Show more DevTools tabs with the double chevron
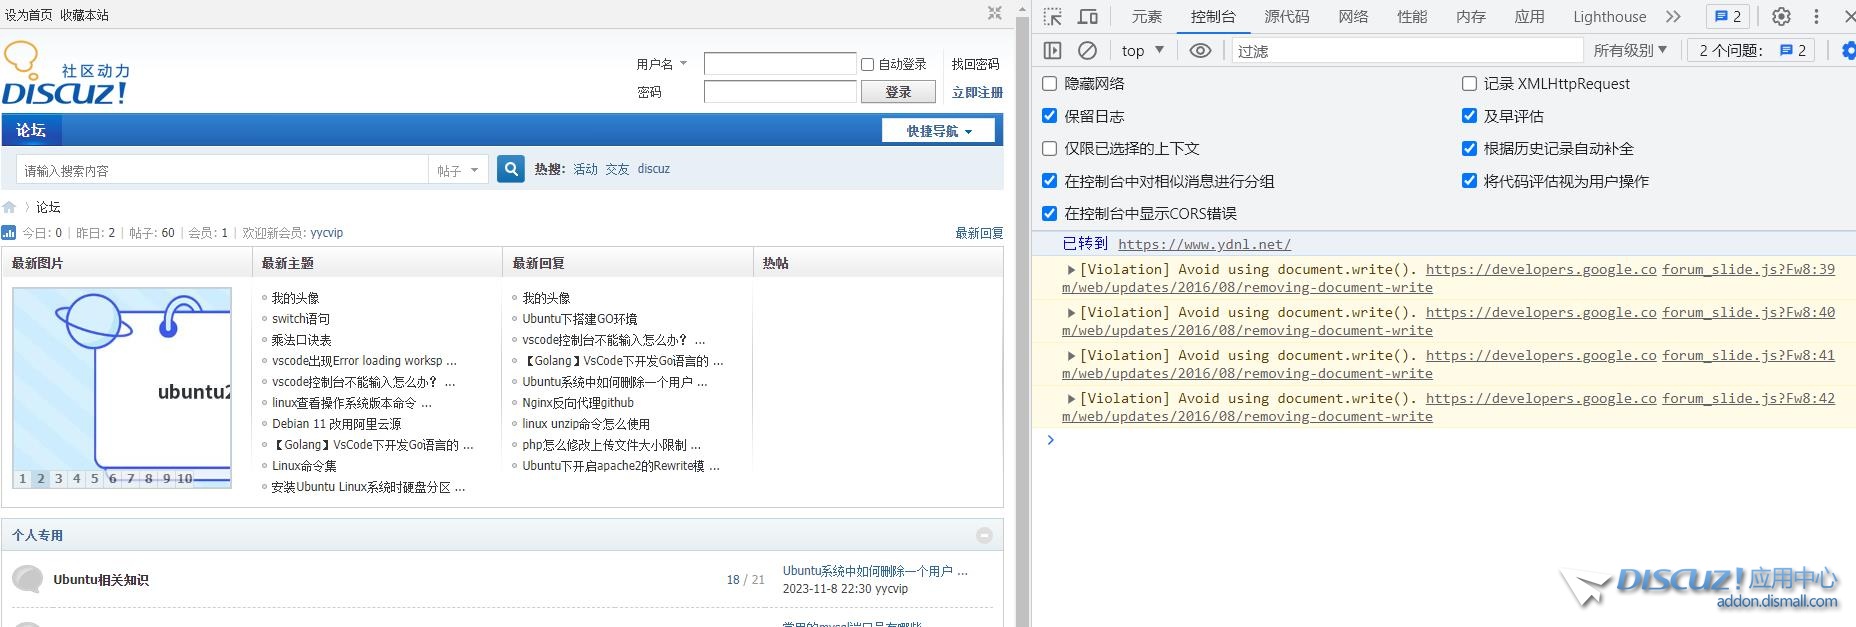1856x627 pixels. pyautogui.click(x=1673, y=17)
